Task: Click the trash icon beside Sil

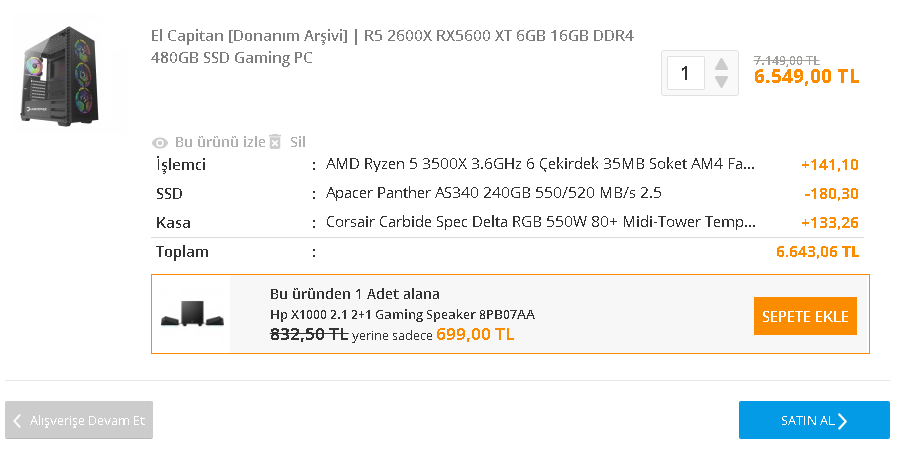Action: tap(276, 142)
